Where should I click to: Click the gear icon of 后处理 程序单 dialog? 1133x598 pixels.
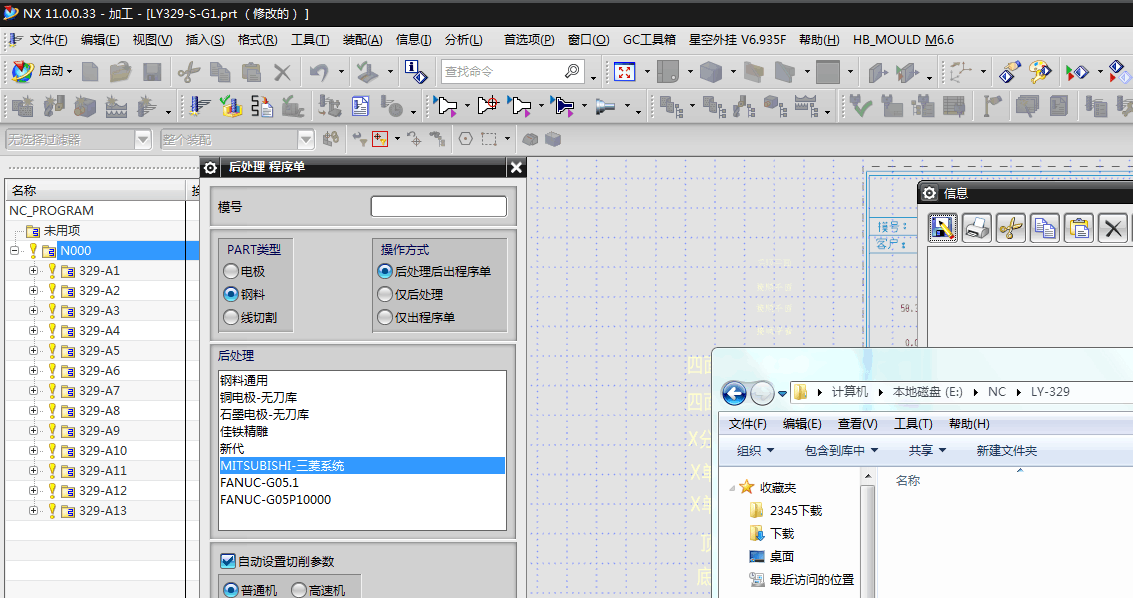point(210,168)
